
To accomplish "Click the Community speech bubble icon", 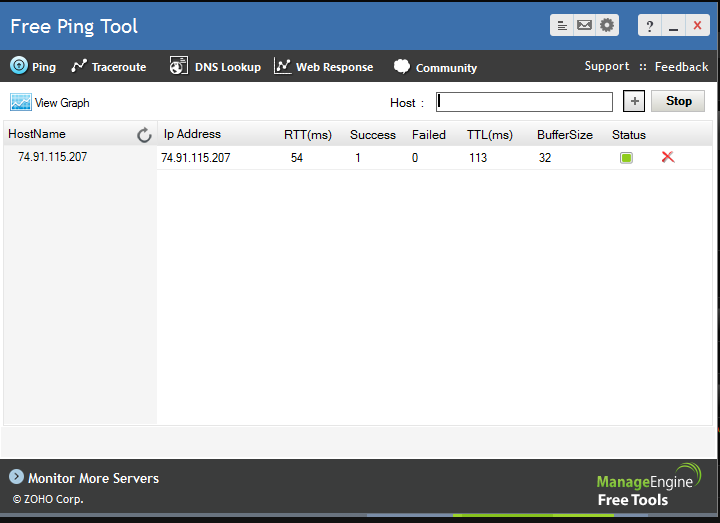I will tap(402, 67).
